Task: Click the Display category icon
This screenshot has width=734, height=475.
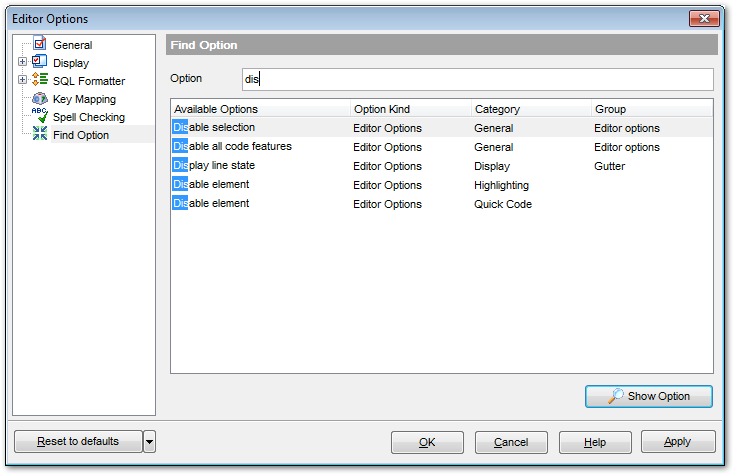Action: [40, 62]
